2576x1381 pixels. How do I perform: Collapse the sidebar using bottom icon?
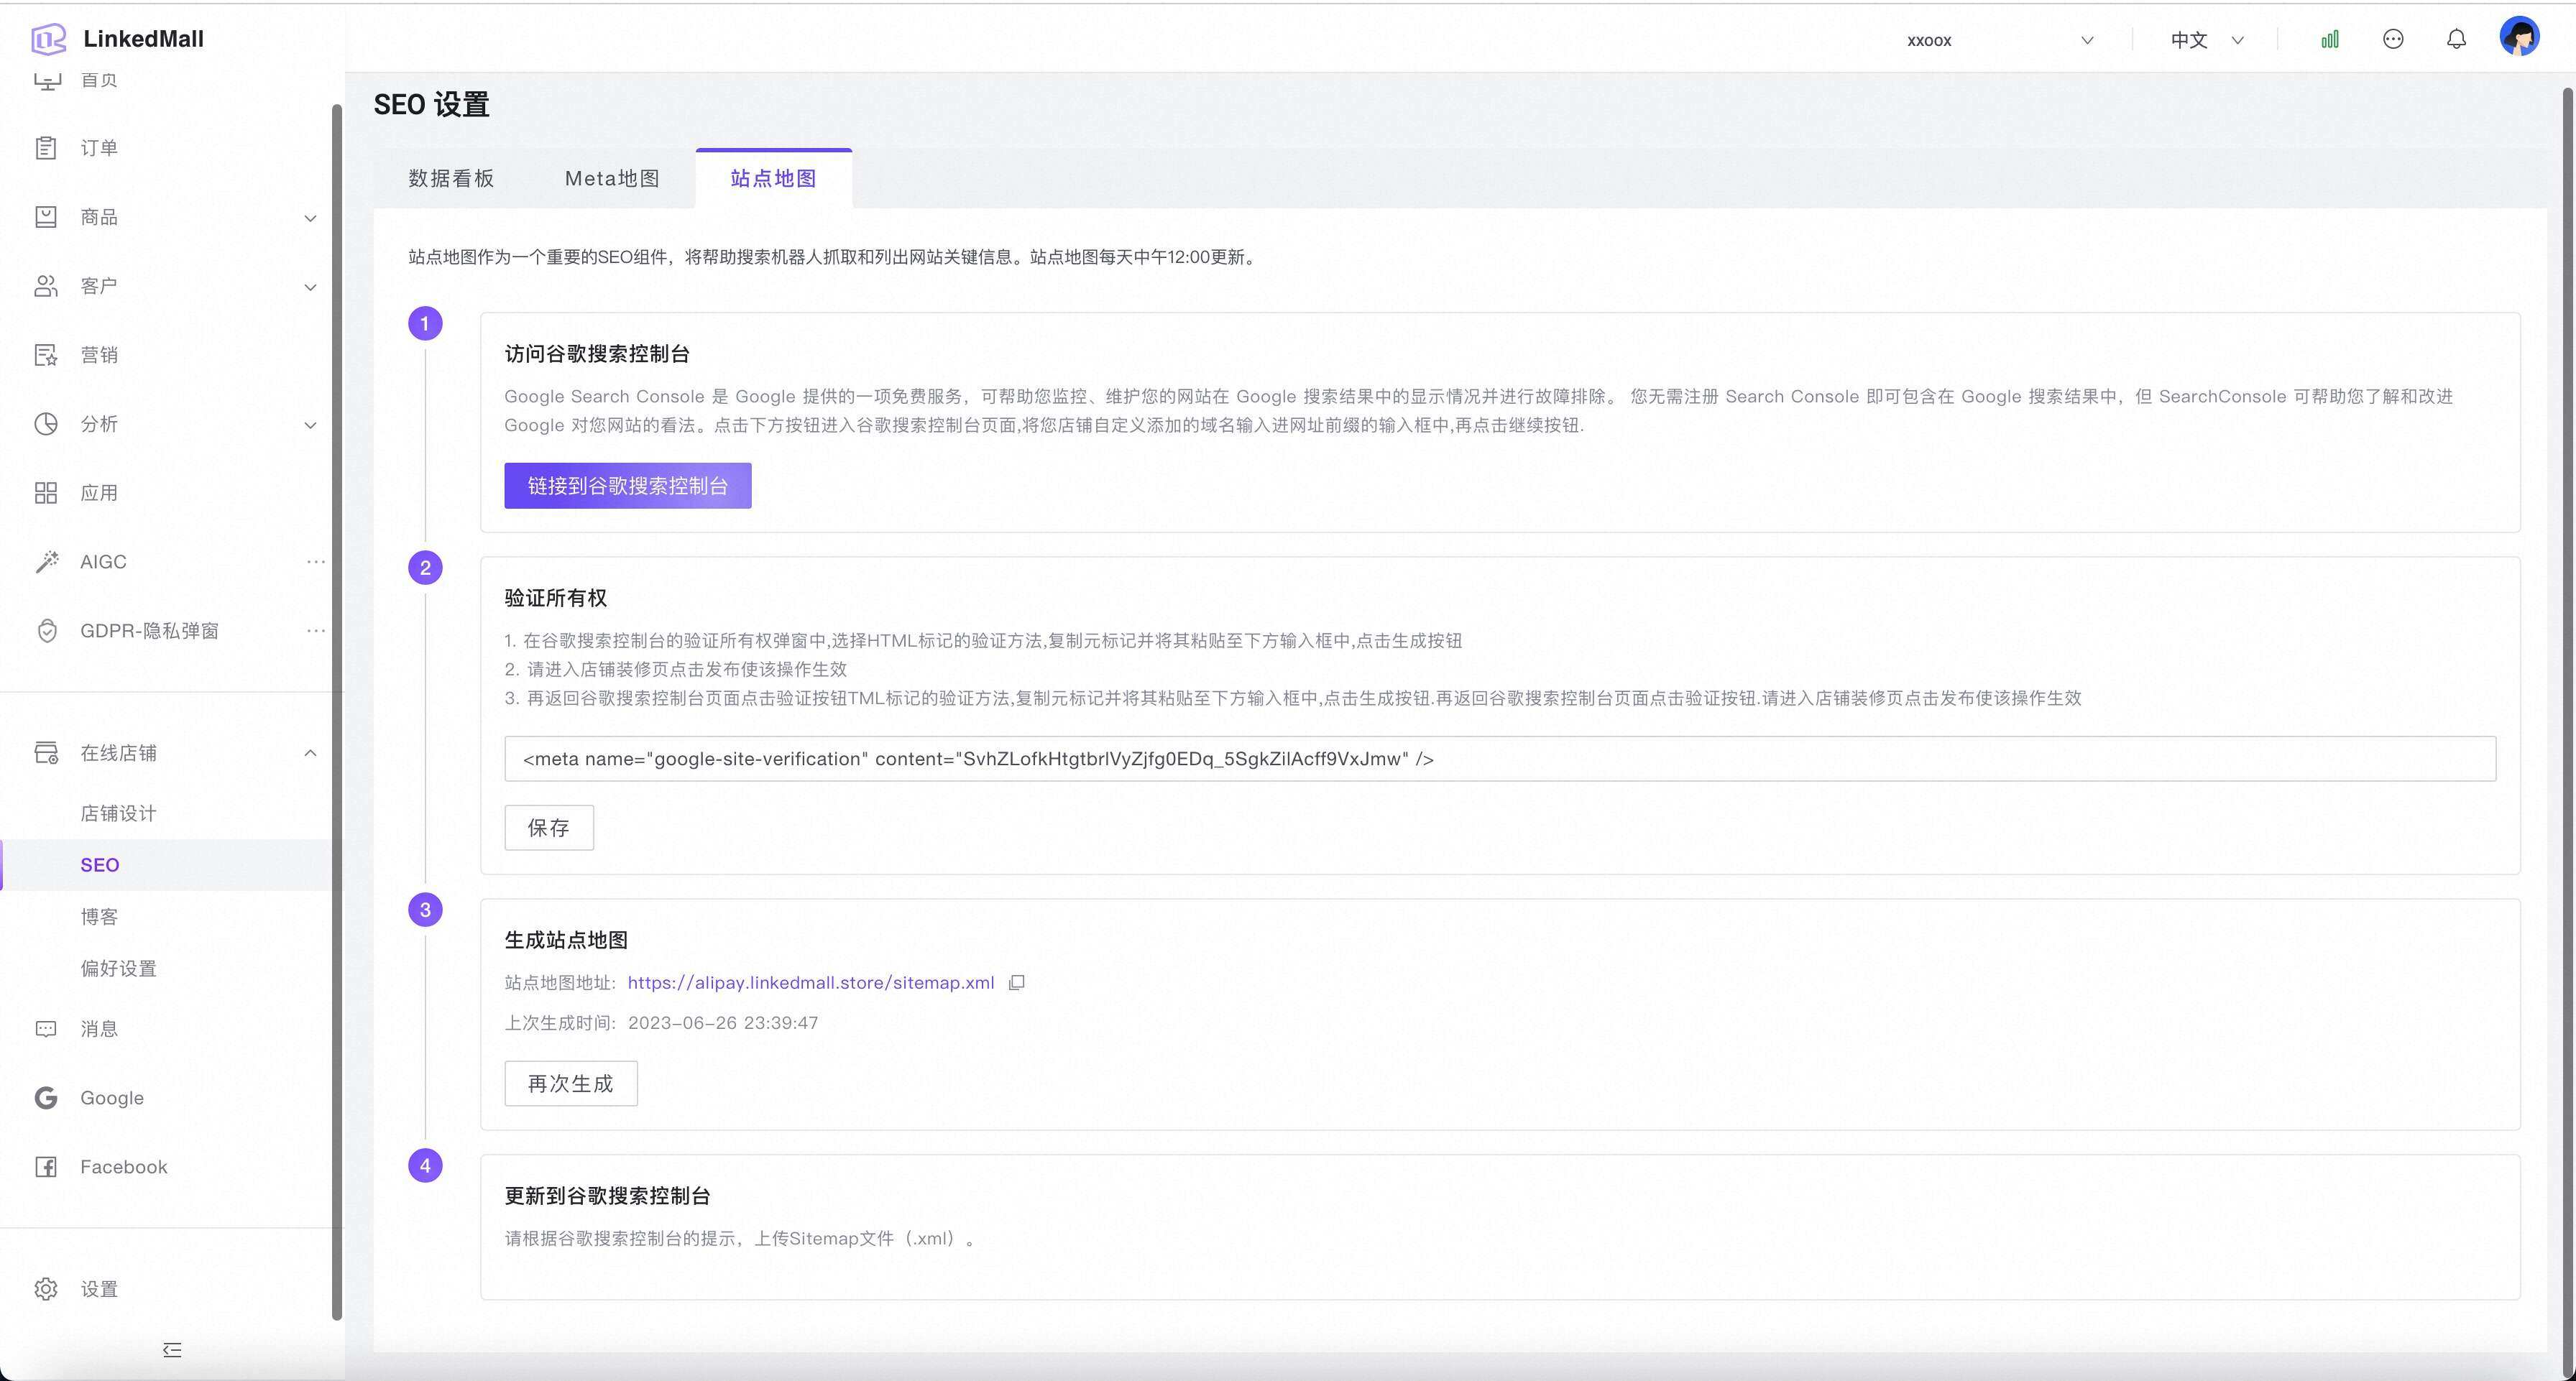(x=172, y=1350)
